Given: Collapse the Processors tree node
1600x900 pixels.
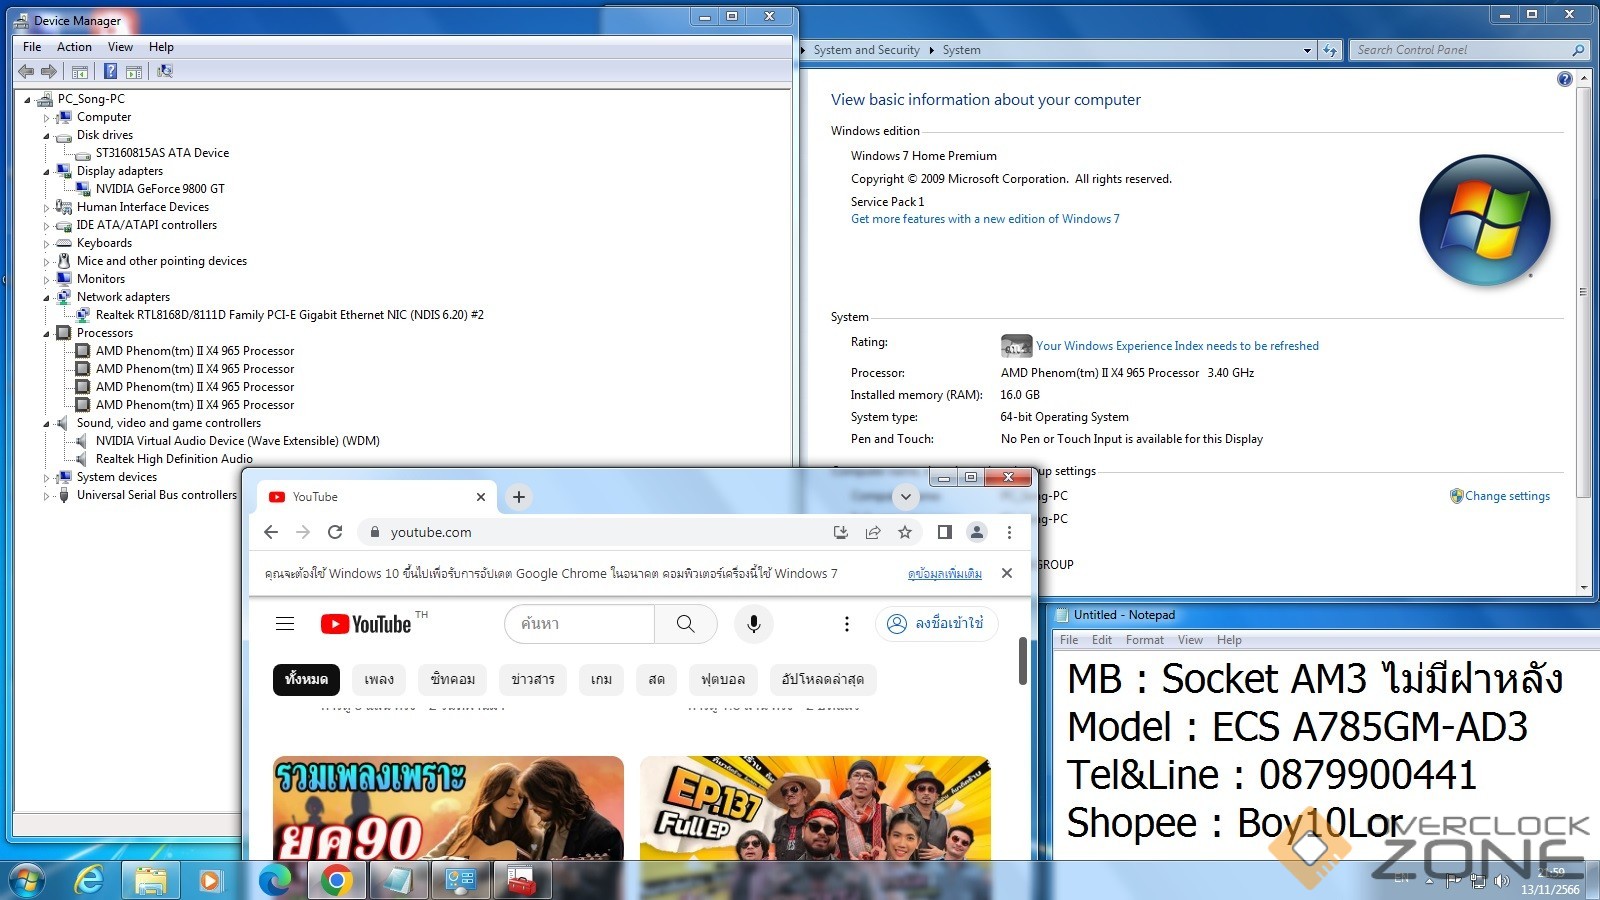Looking at the screenshot, I should tap(46, 334).
